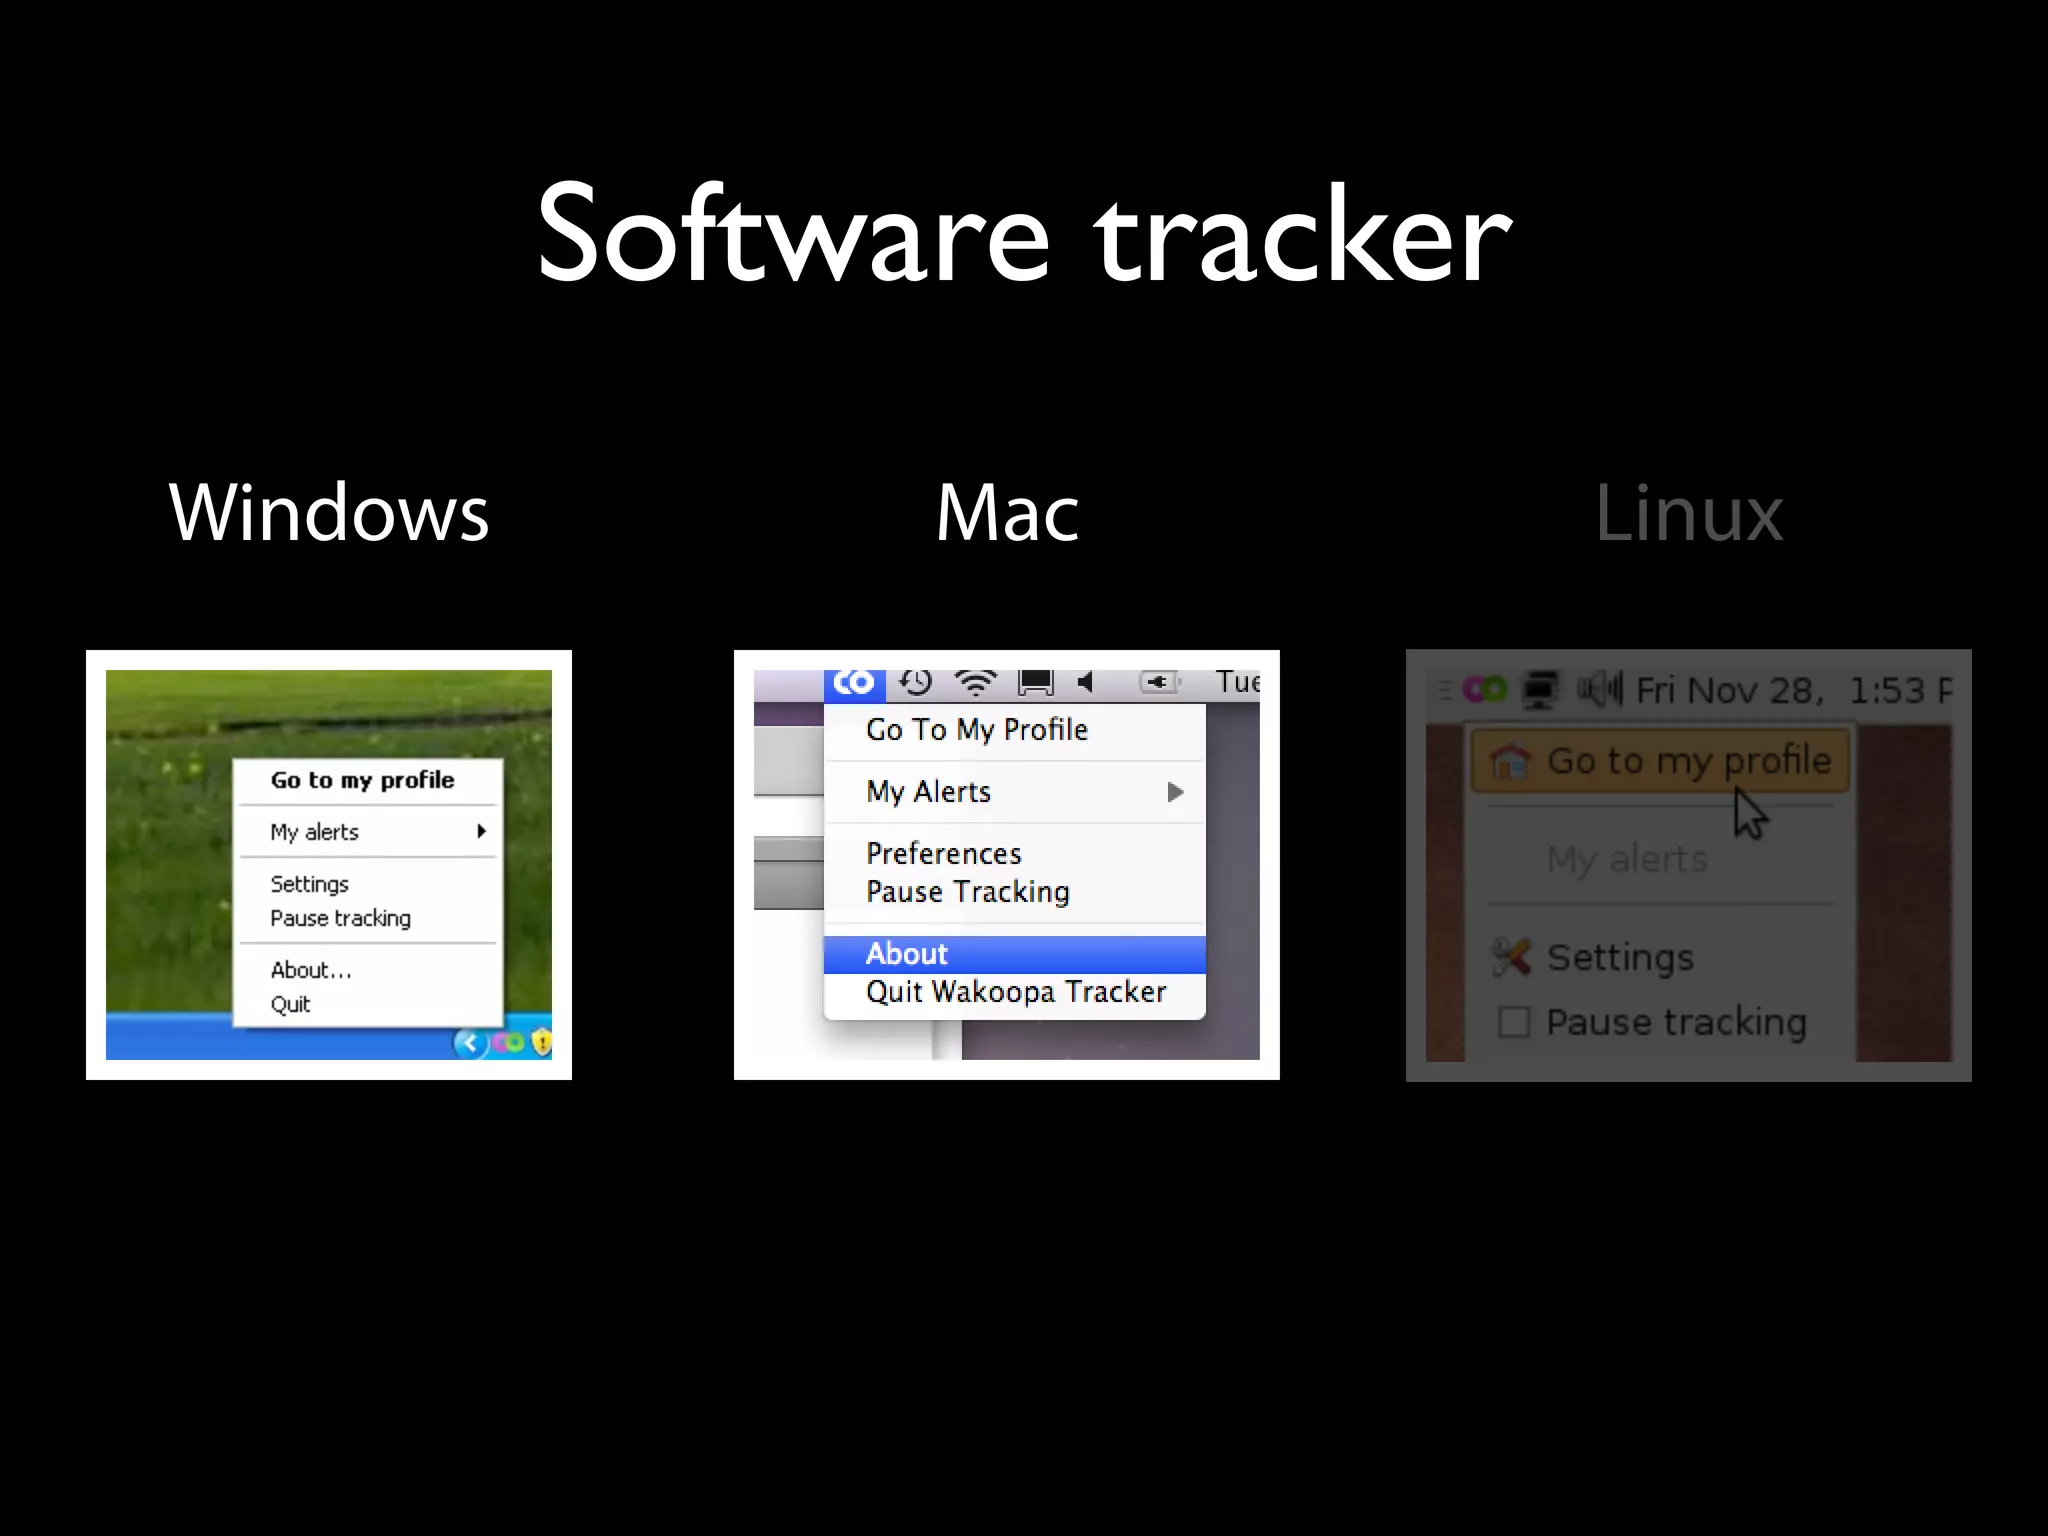
Task: Expand My Alerts submenu arrow in Mac menu
Action: (x=1175, y=792)
